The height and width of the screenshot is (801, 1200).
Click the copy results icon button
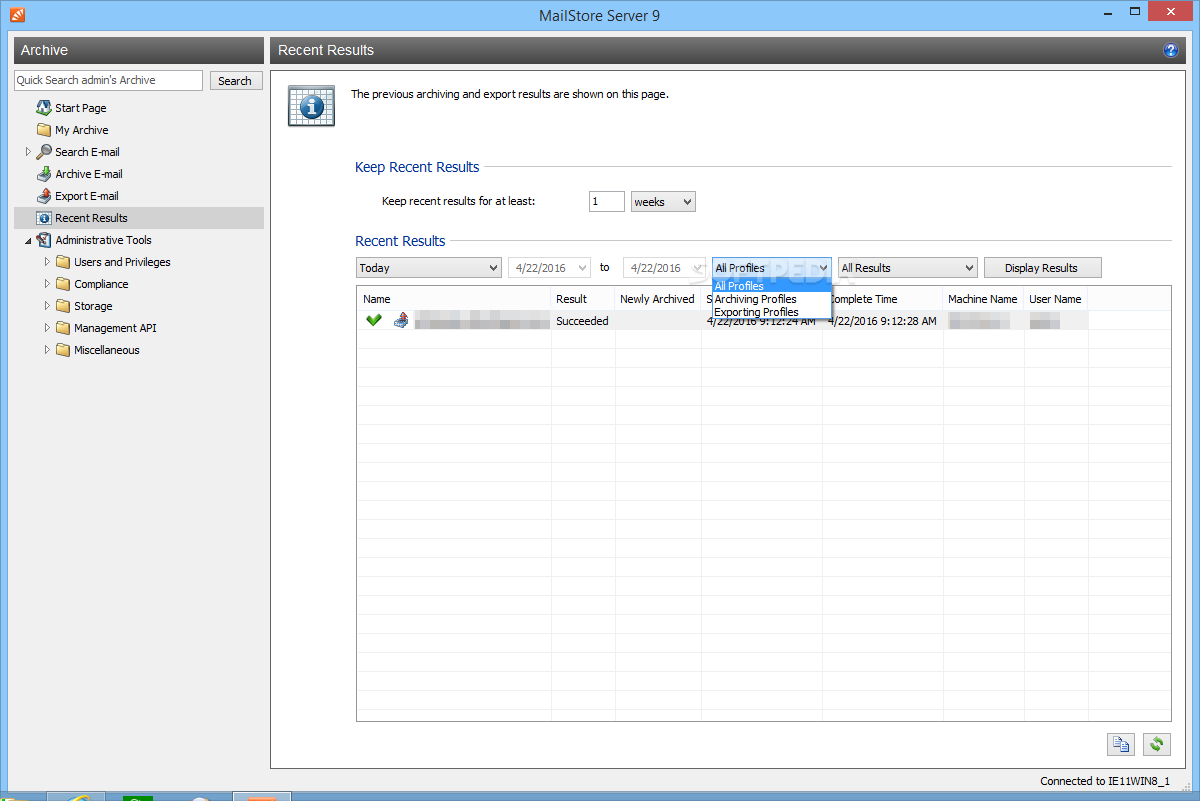tap(1121, 744)
